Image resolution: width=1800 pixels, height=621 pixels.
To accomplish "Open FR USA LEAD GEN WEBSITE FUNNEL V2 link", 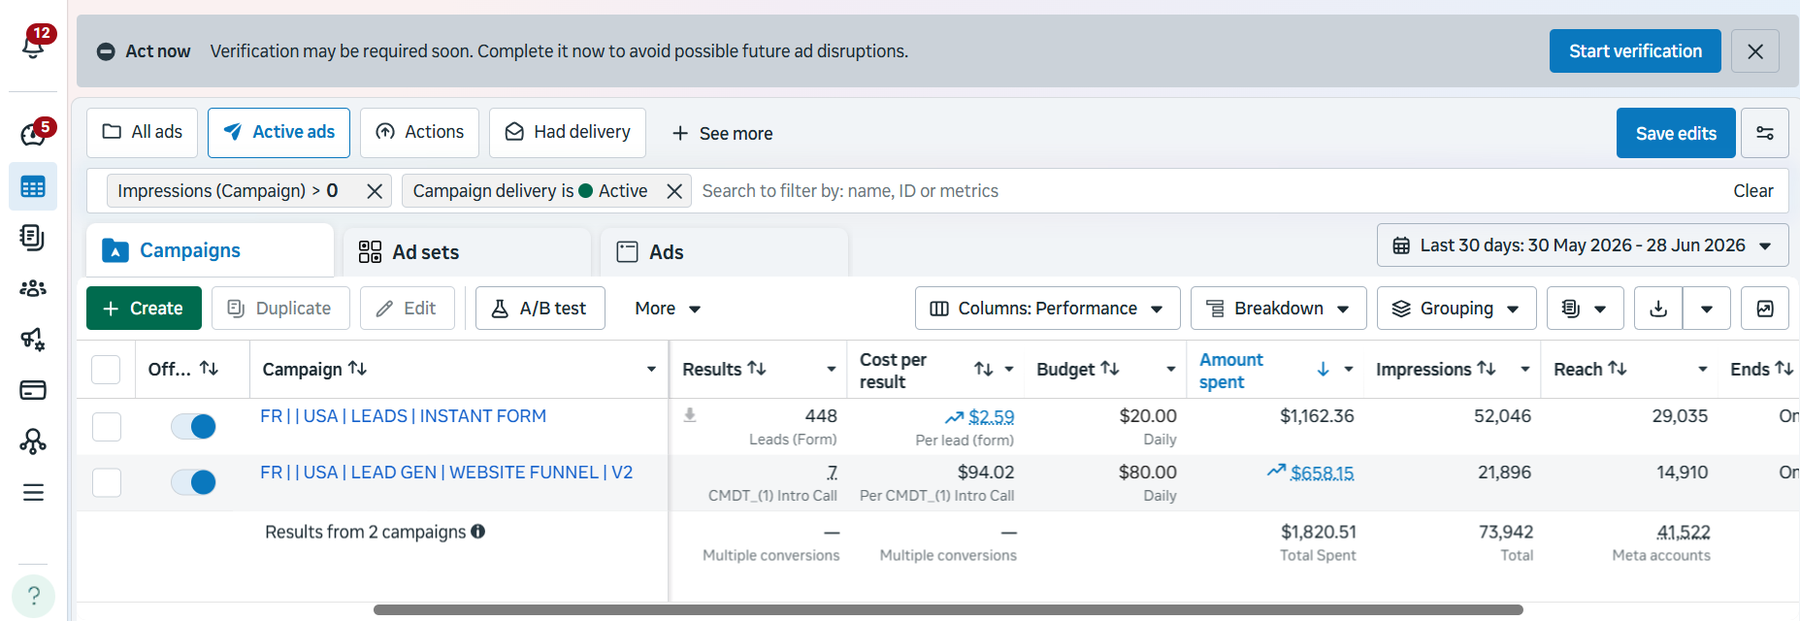I will click(446, 472).
